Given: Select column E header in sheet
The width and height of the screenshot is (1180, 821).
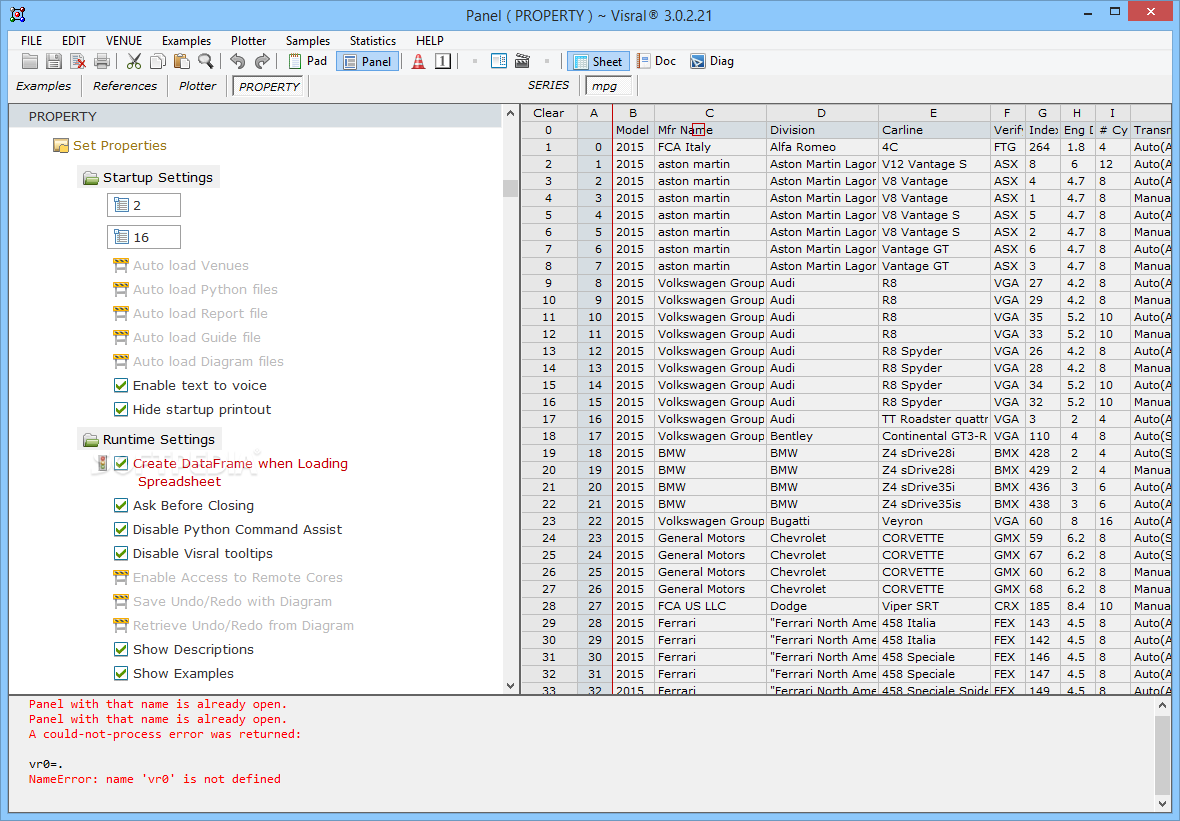Looking at the screenshot, I should tap(933, 113).
